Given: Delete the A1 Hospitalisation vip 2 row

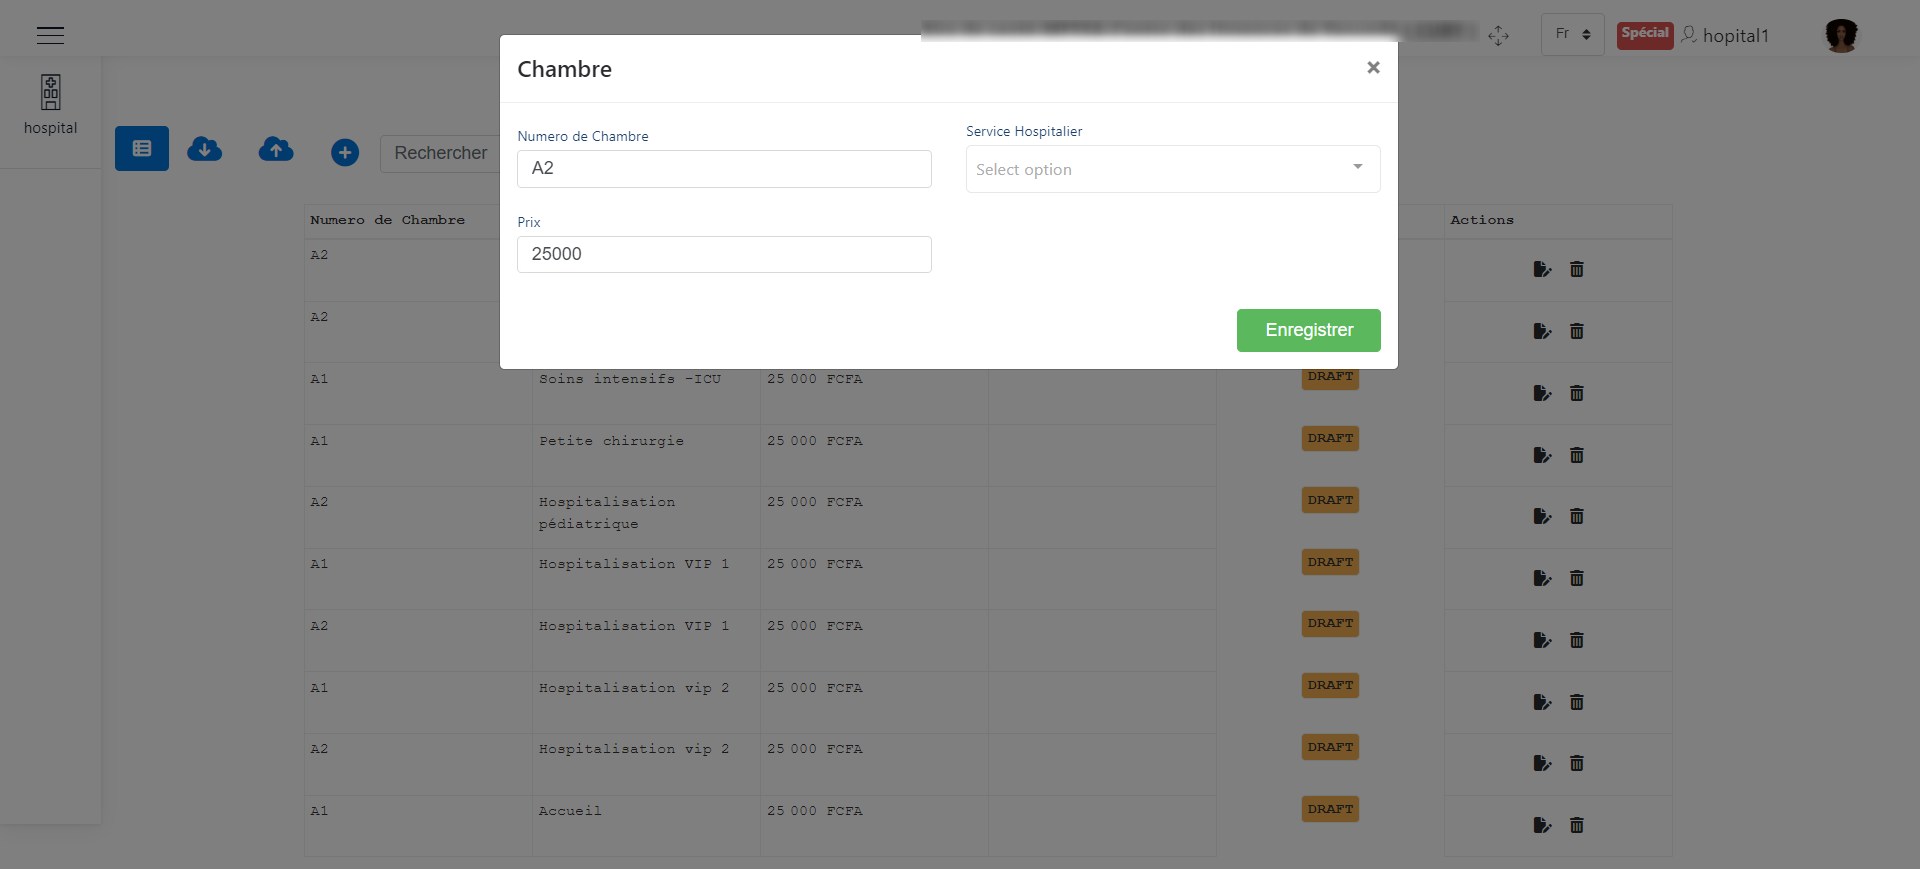Looking at the screenshot, I should pos(1577,702).
